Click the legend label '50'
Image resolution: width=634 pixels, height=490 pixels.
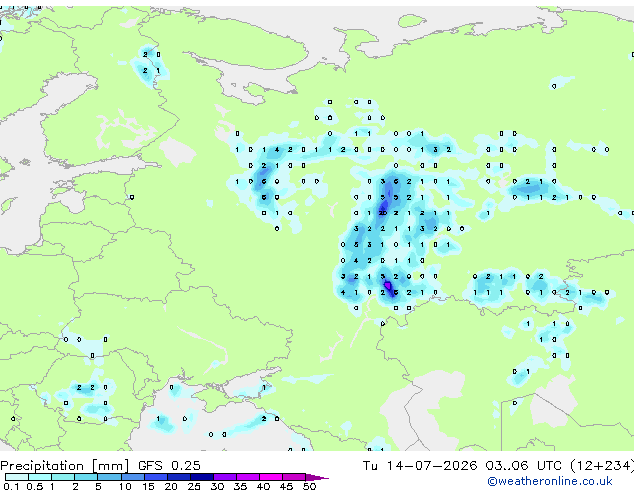coord(310,486)
